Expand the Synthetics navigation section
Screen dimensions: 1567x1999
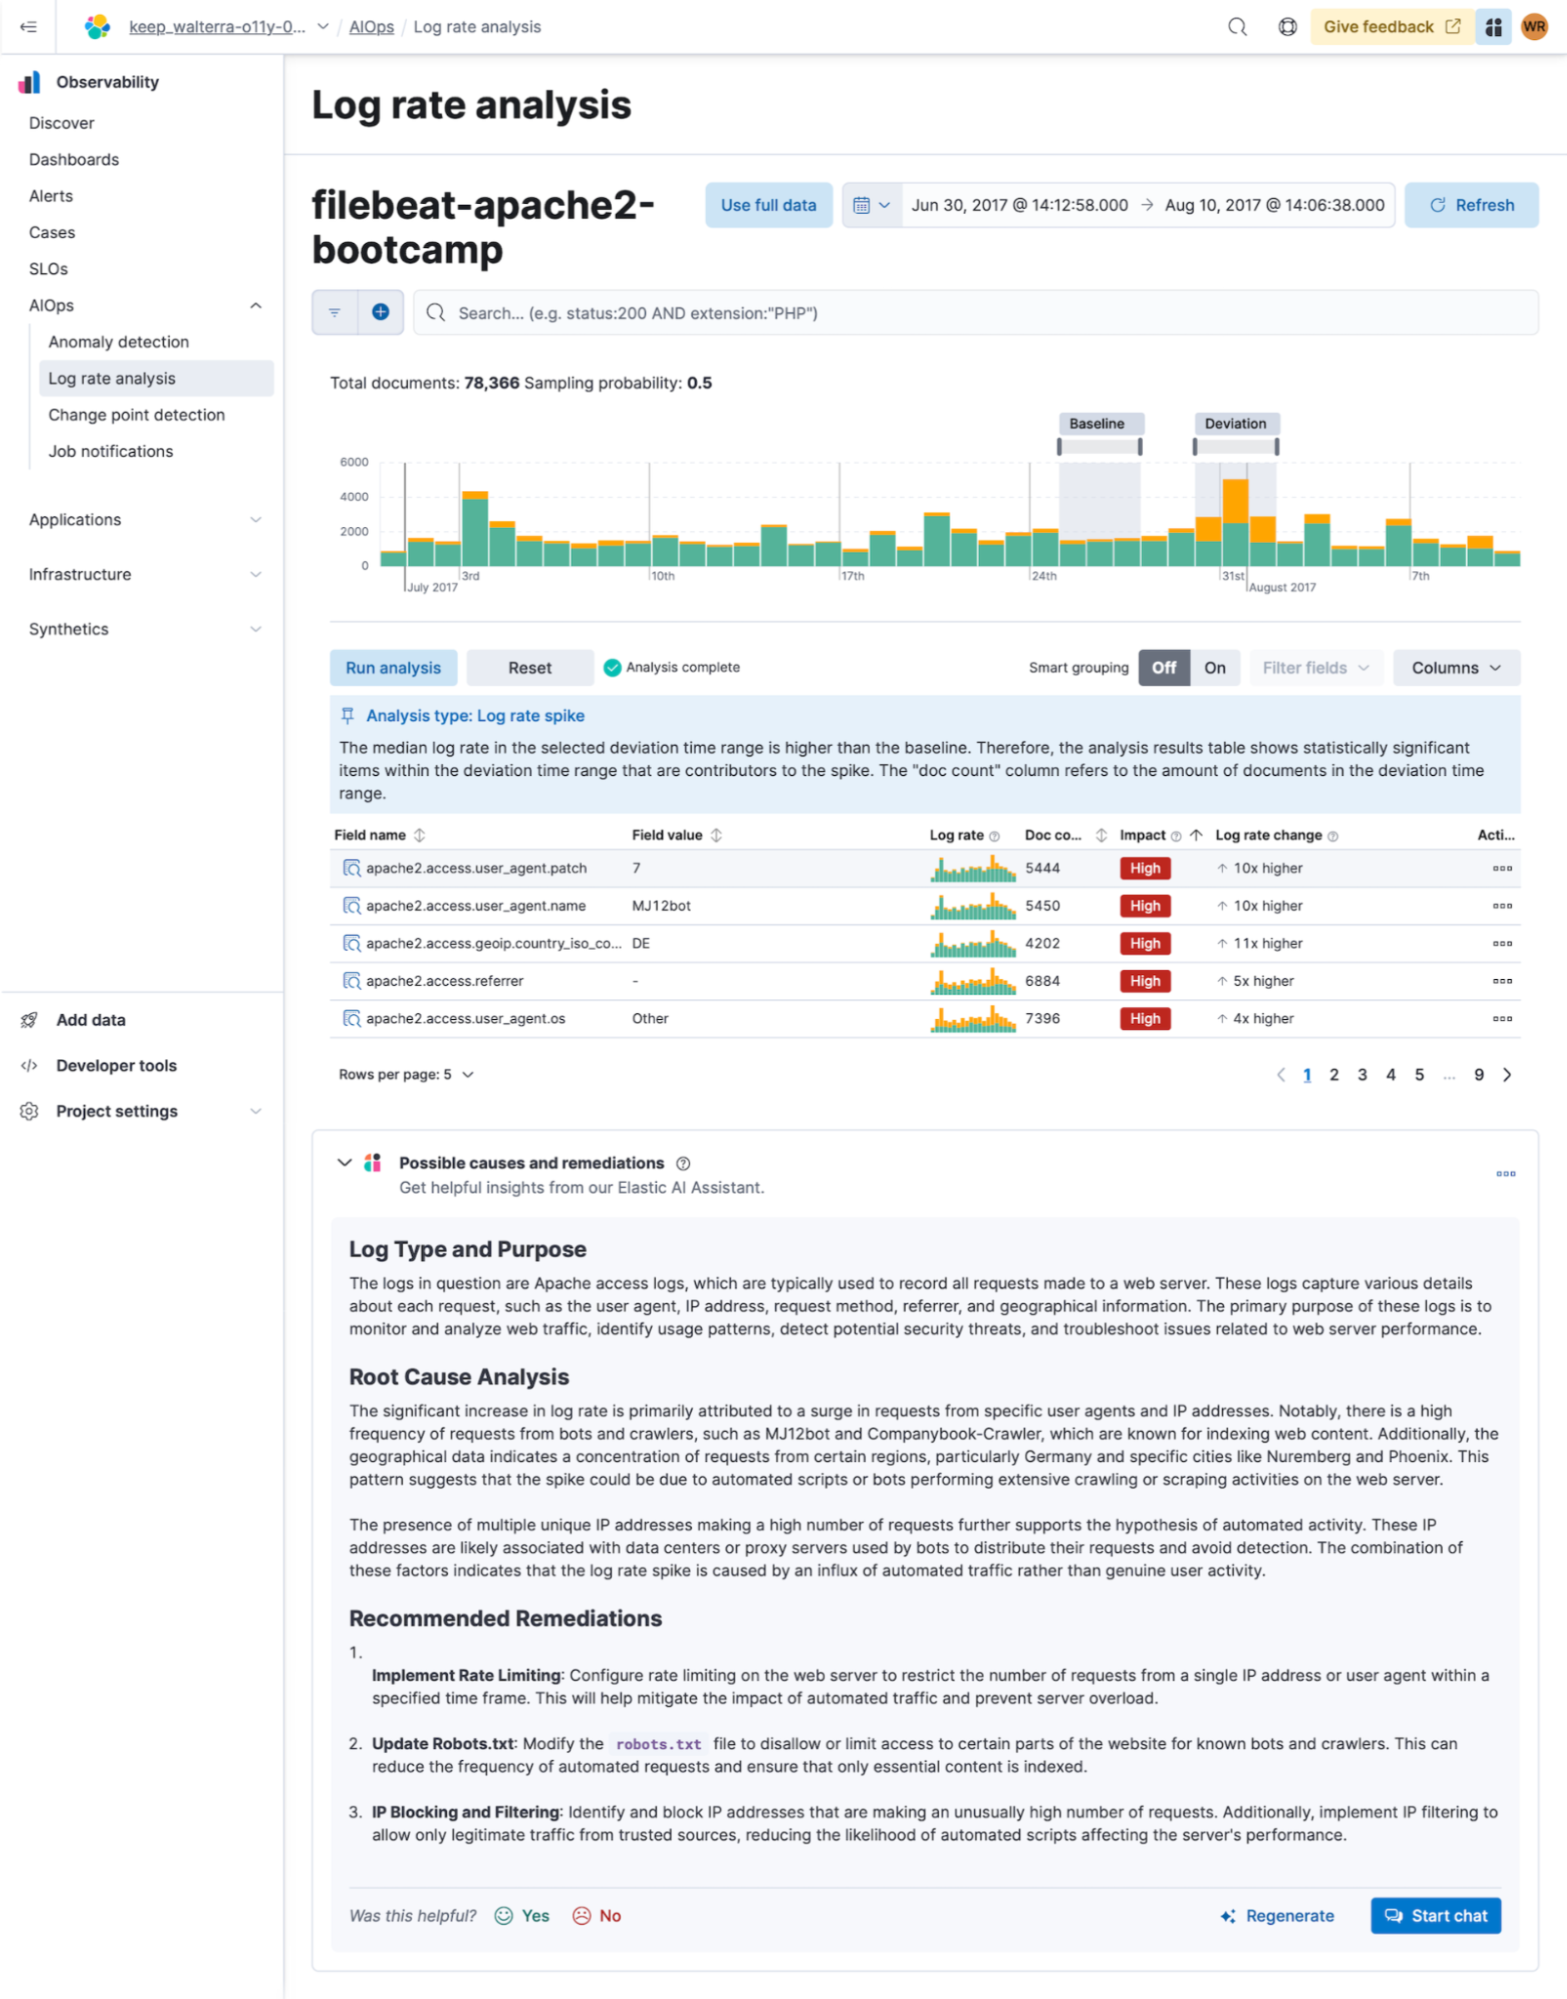[256, 630]
